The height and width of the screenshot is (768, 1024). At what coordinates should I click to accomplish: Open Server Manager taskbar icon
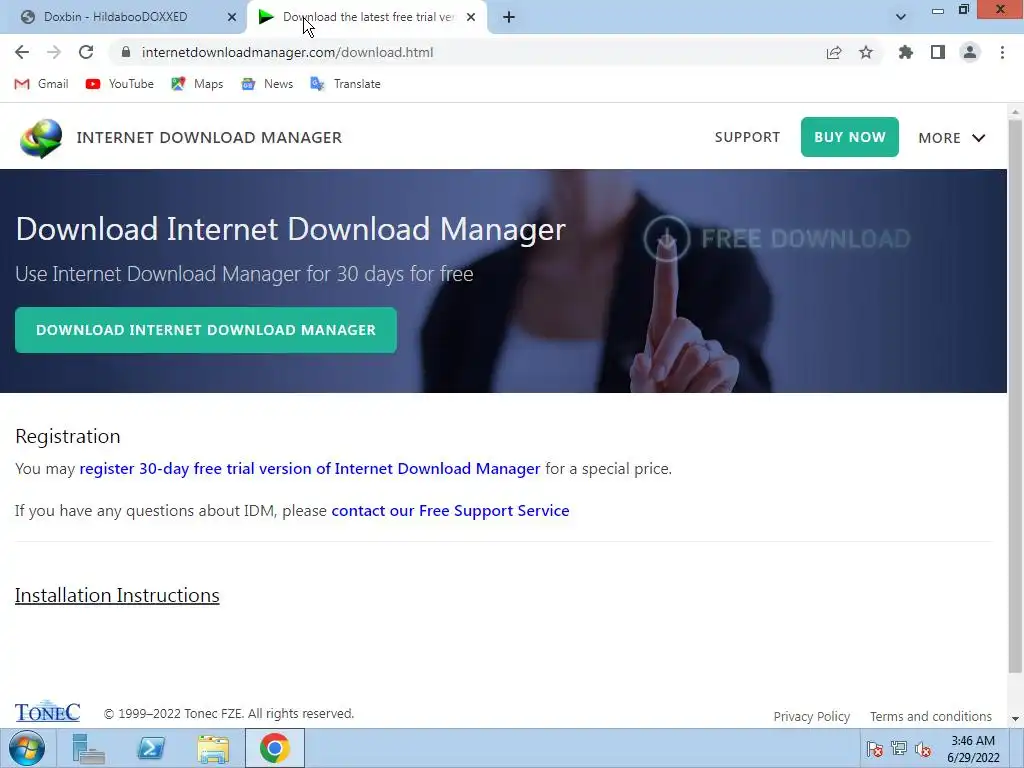88,748
